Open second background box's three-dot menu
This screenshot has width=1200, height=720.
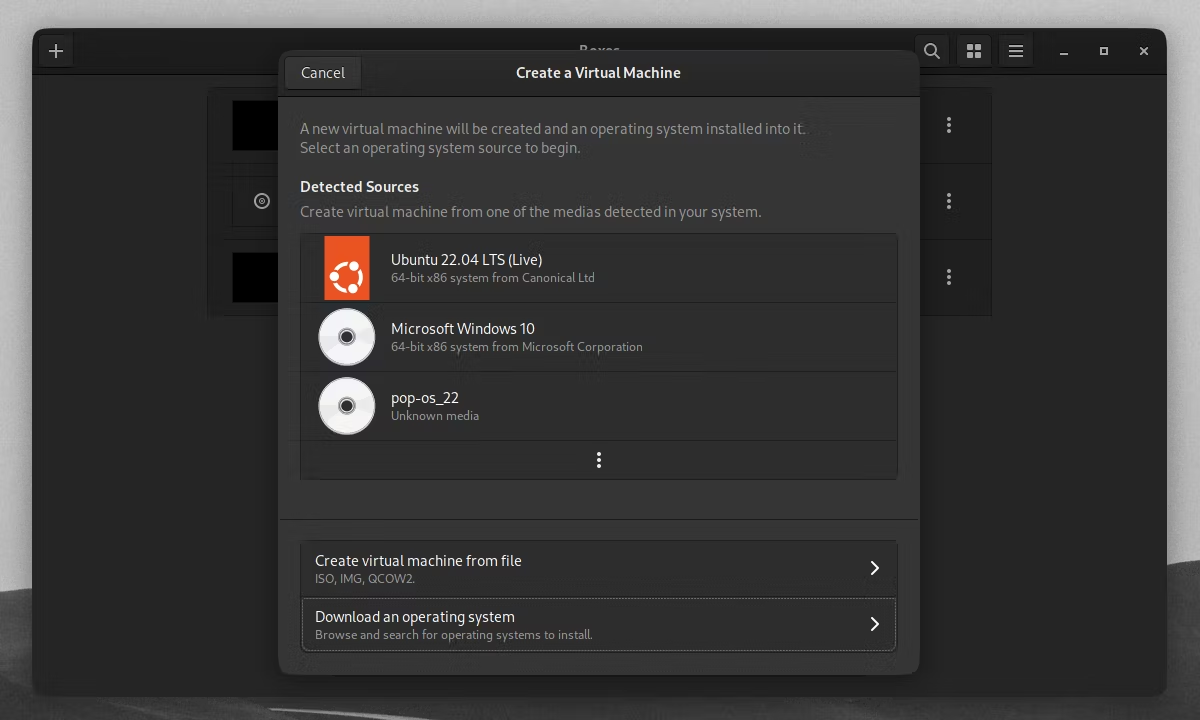(949, 201)
